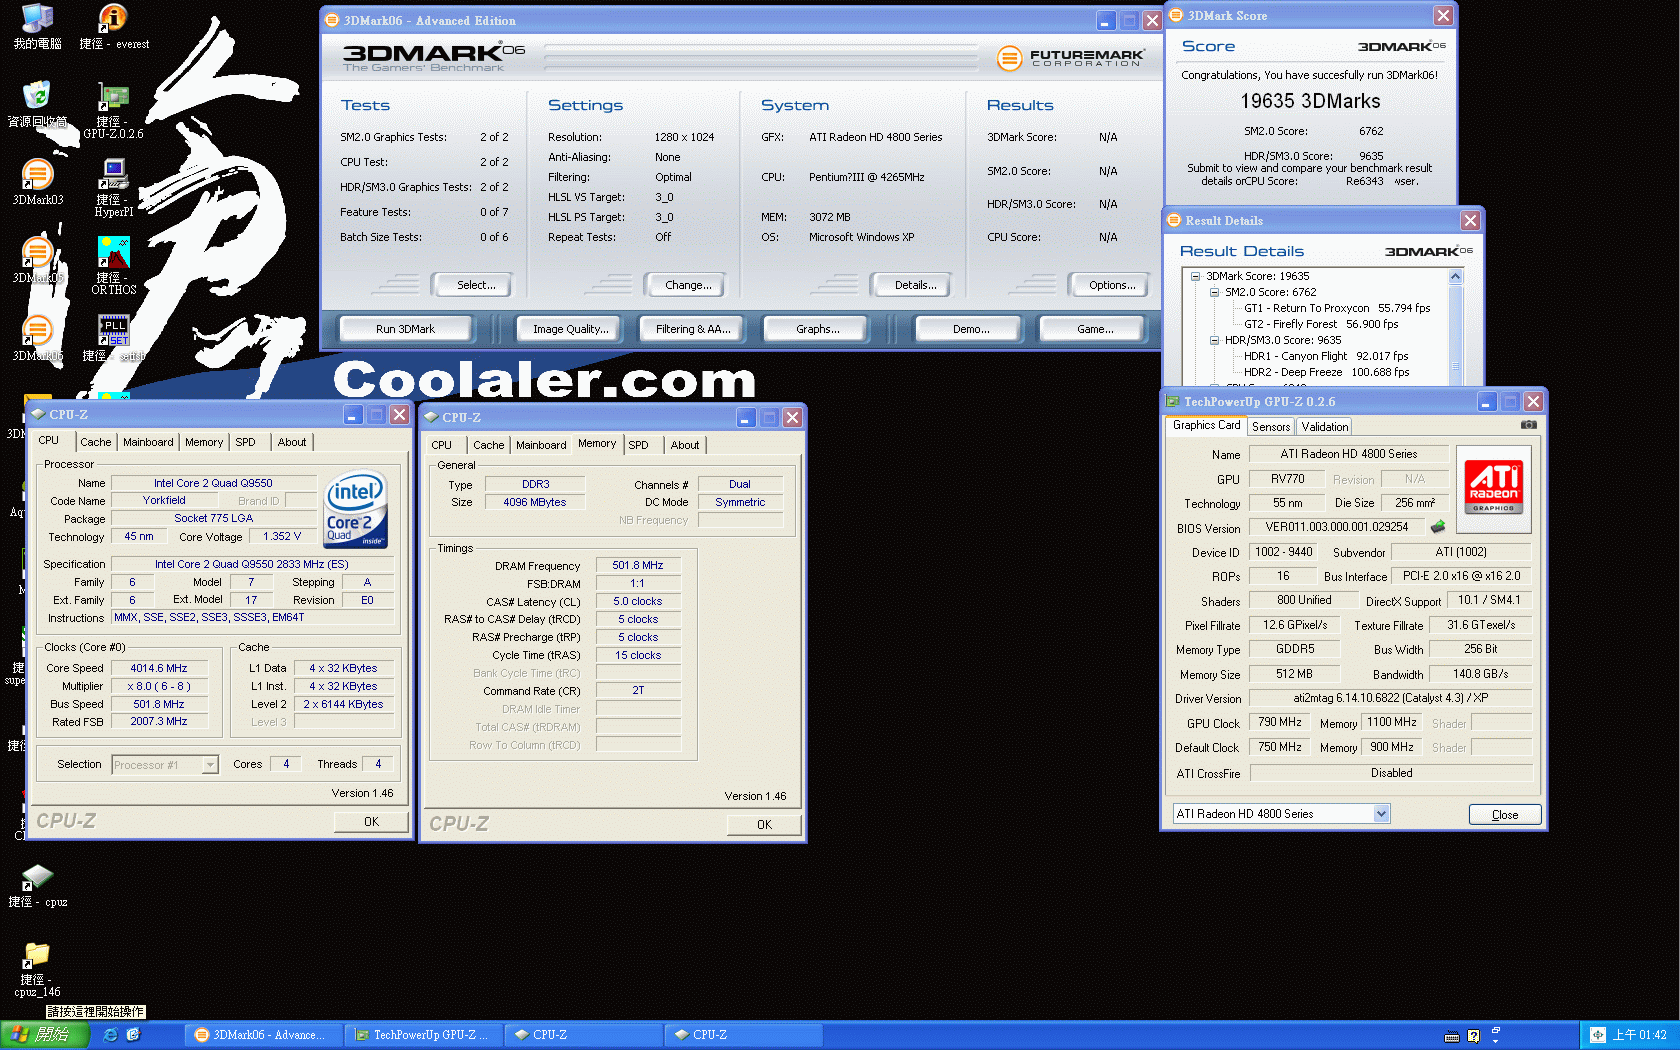Collapse the HDR/SM3.0 Score: 9635 node
This screenshot has width=1680, height=1050.
[1214, 340]
